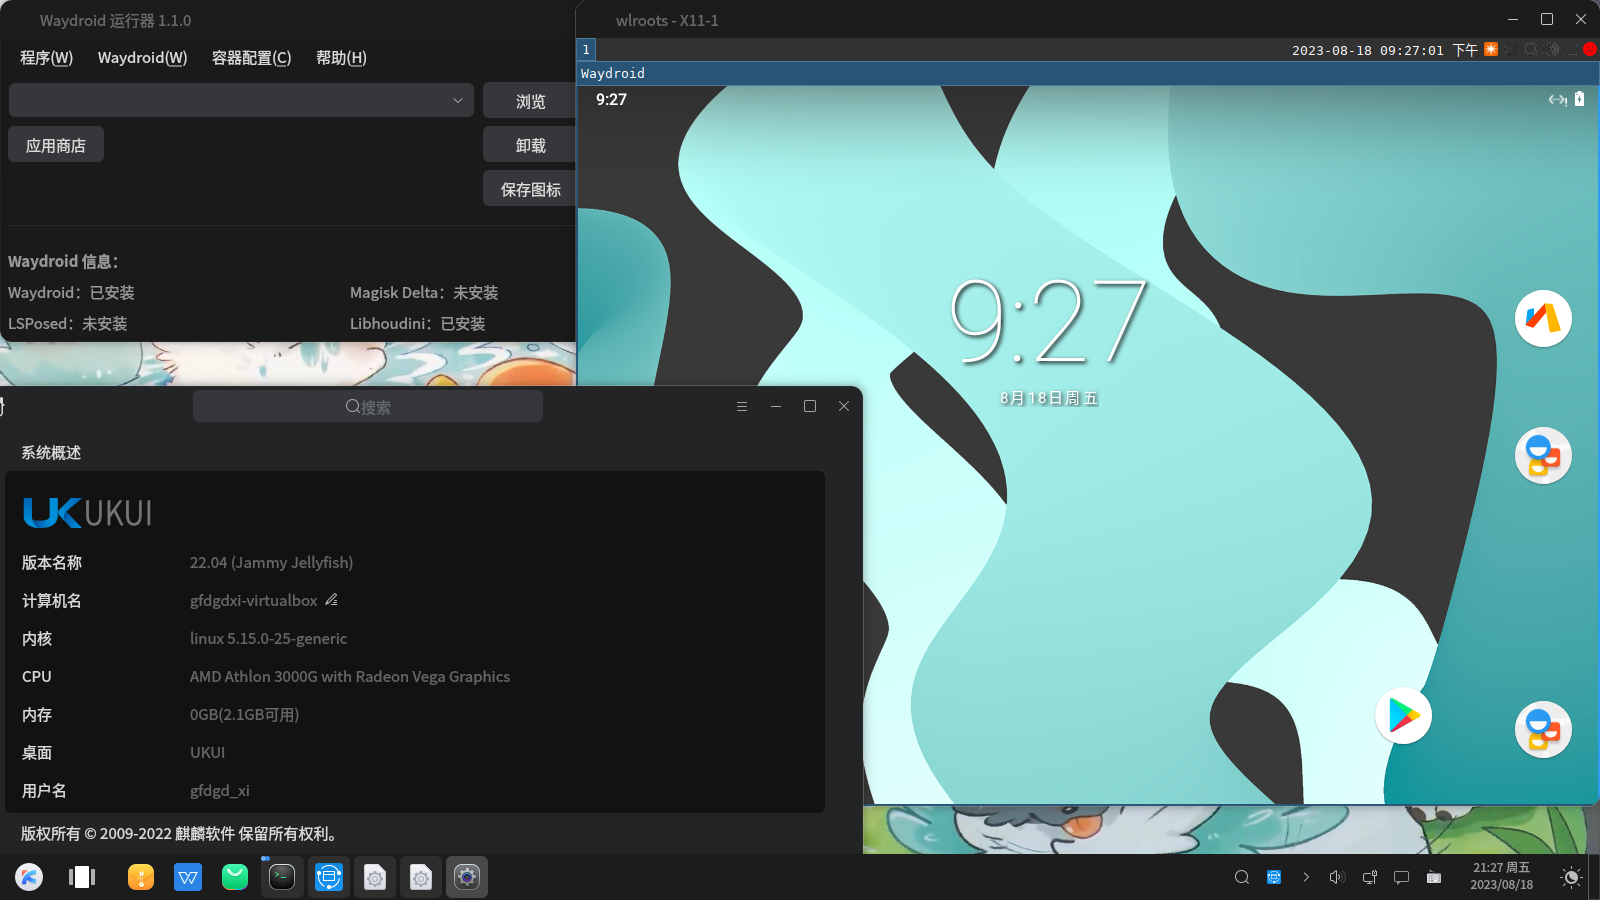Edit computer name with pencil icon
Image resolution: width=1600 pixels, height=900 pixels.
tap(332, 600)
